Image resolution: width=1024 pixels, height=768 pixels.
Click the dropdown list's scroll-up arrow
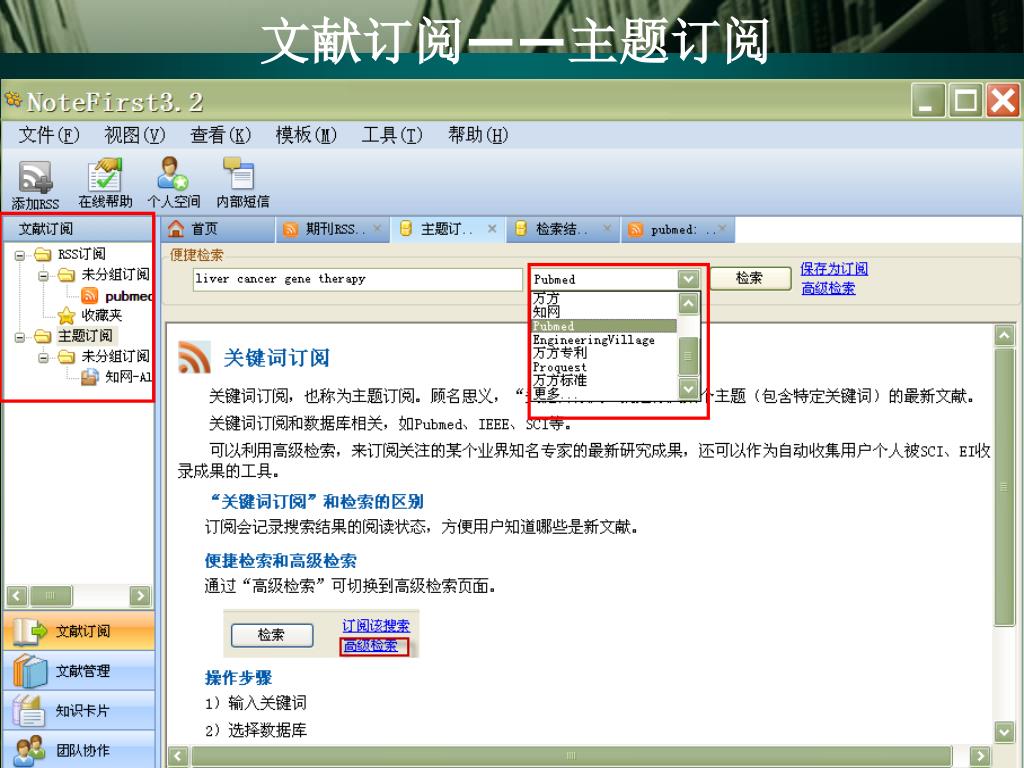pyautogui.click(x=688, y=304)
